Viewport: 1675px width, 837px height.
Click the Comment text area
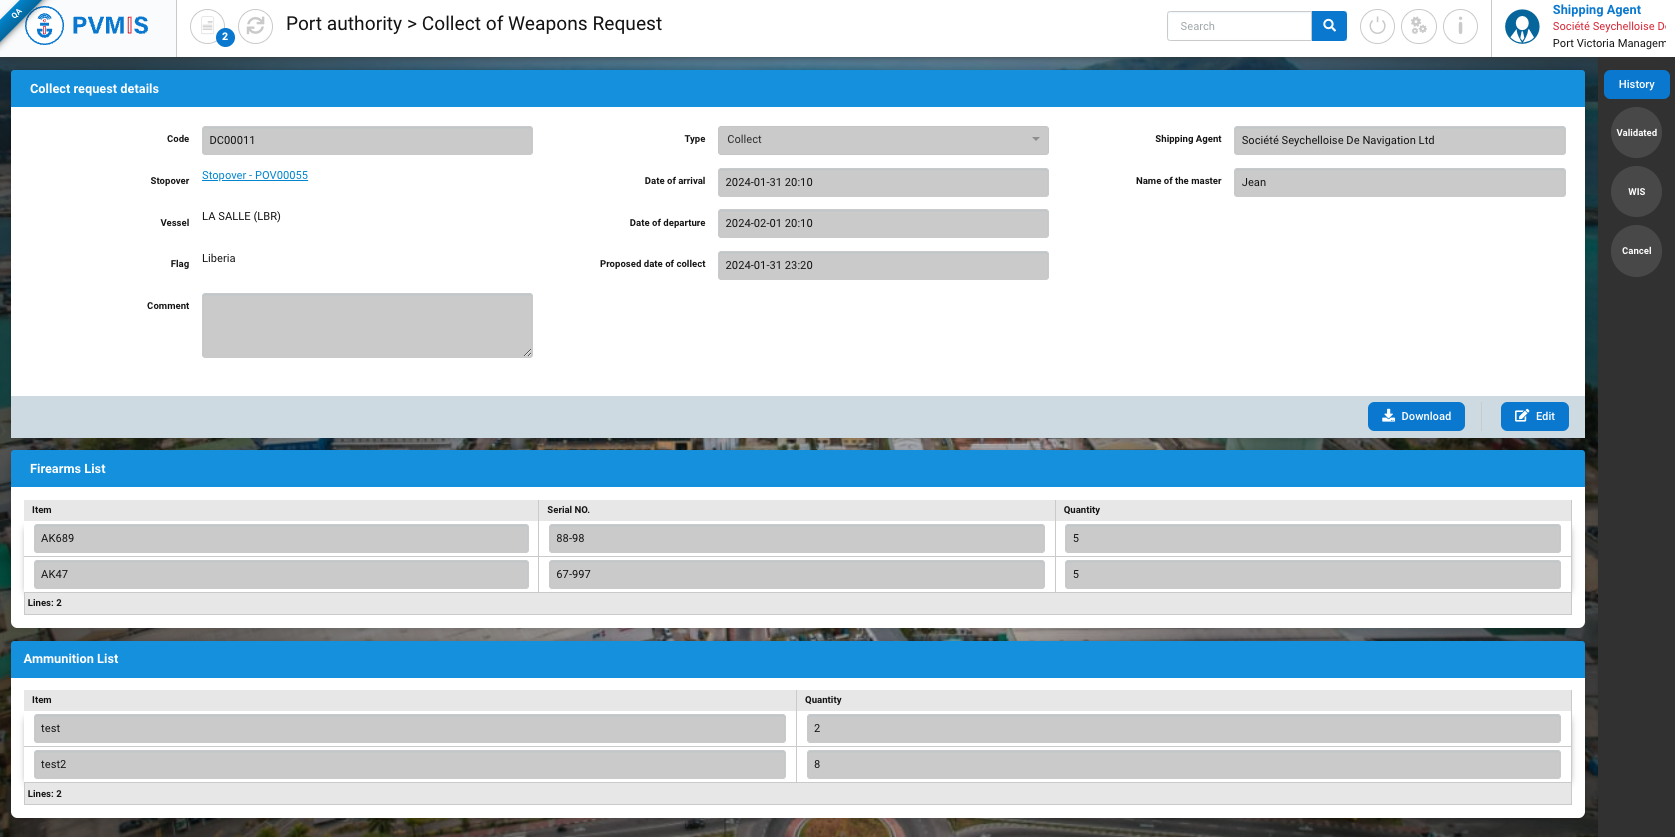point(367,325)
